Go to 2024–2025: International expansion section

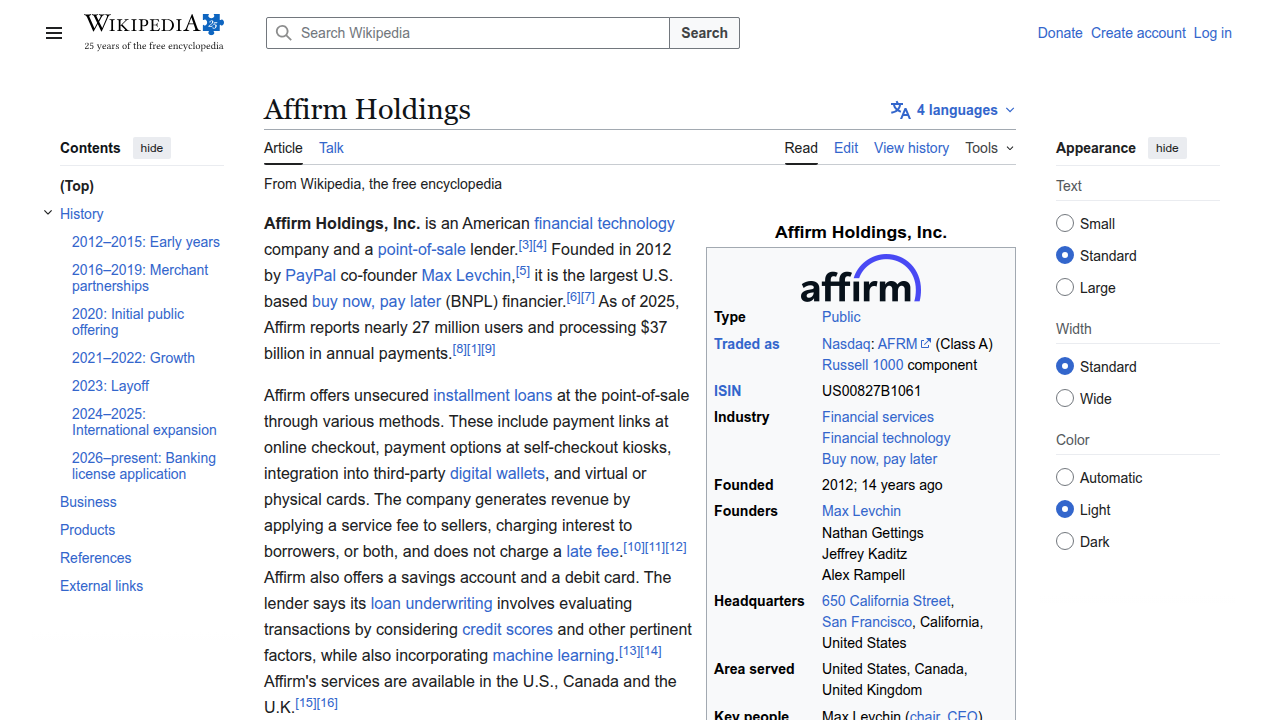point(144,422)
